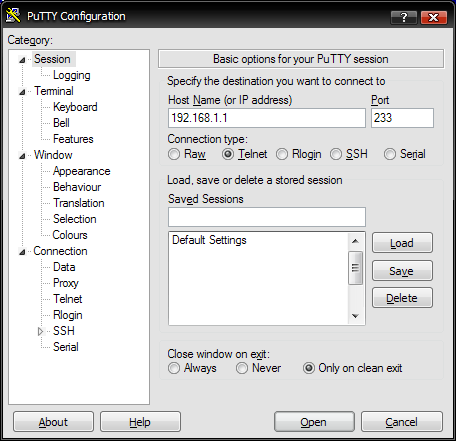The image size is (456, 441).
Task: Collapse the Window tree node
Action: [x=22, y=156]
